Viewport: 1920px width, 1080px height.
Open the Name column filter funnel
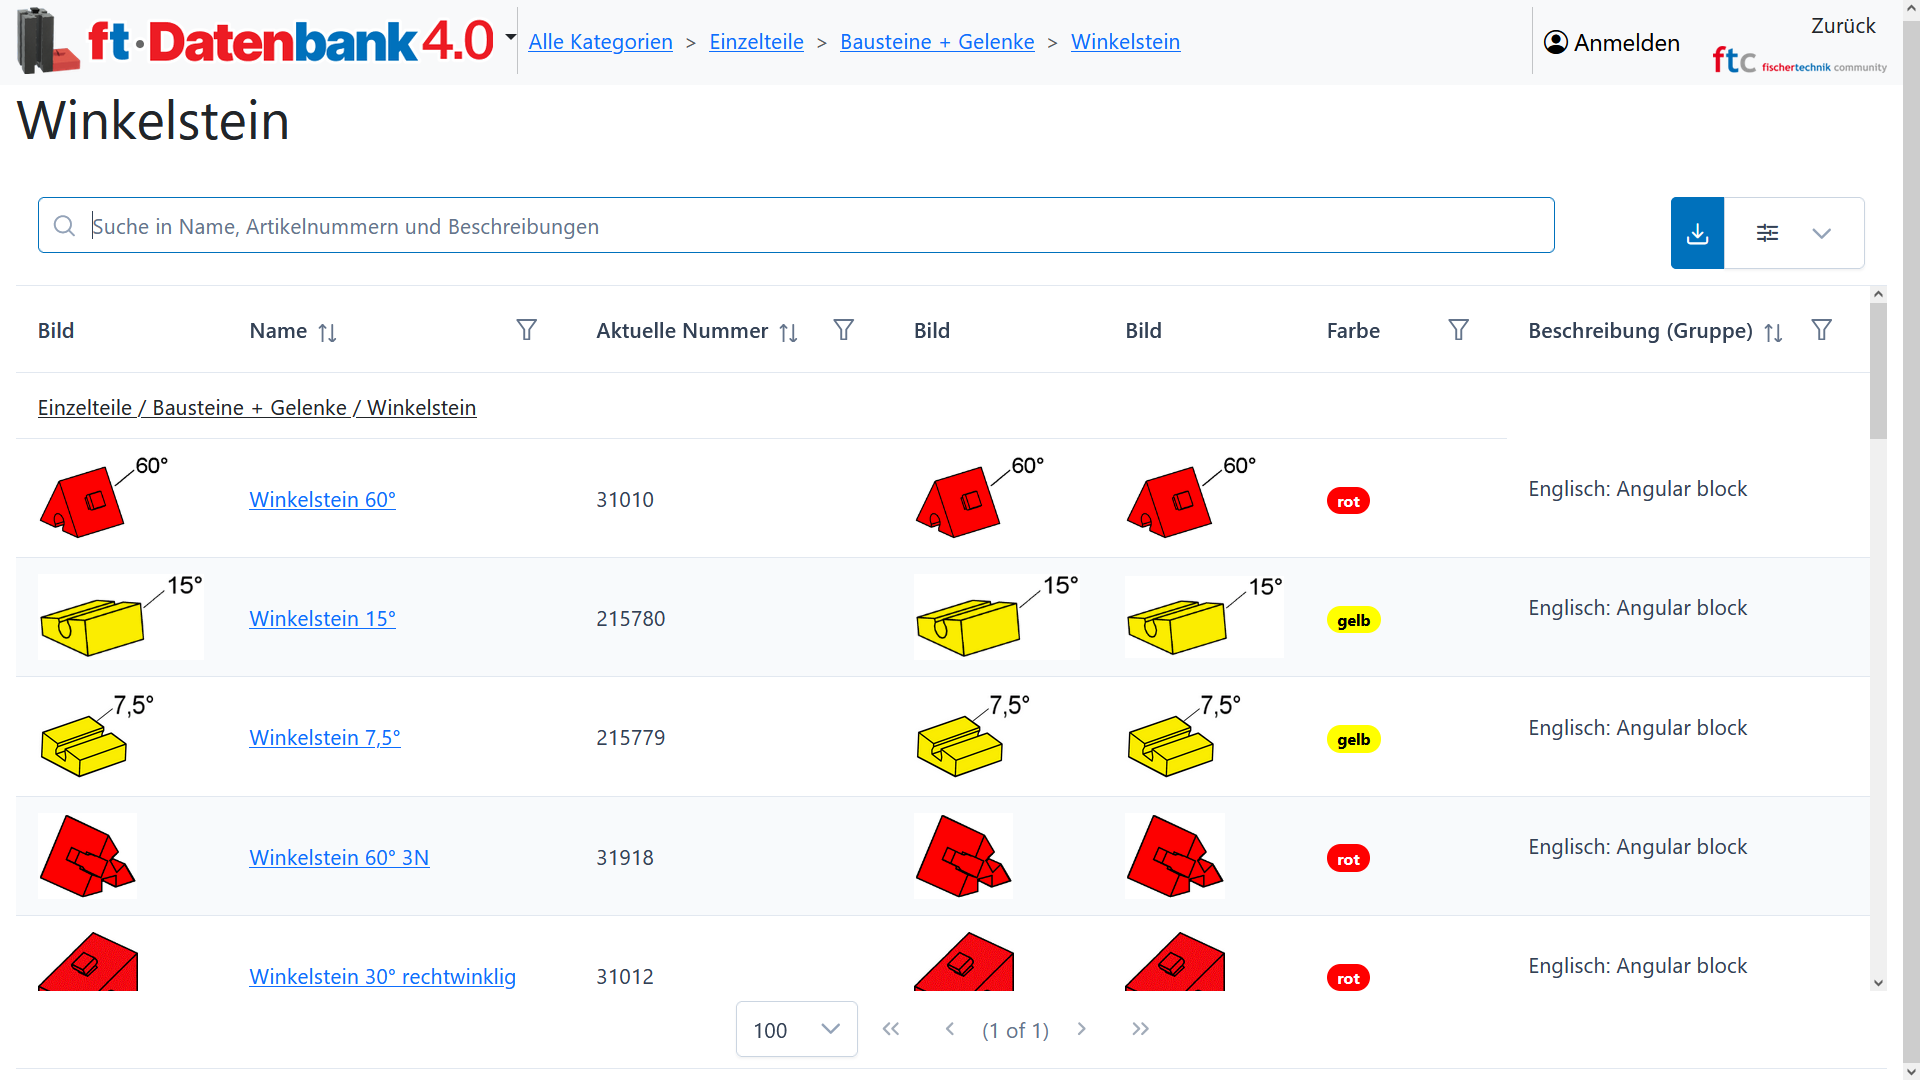coord(526,330)
